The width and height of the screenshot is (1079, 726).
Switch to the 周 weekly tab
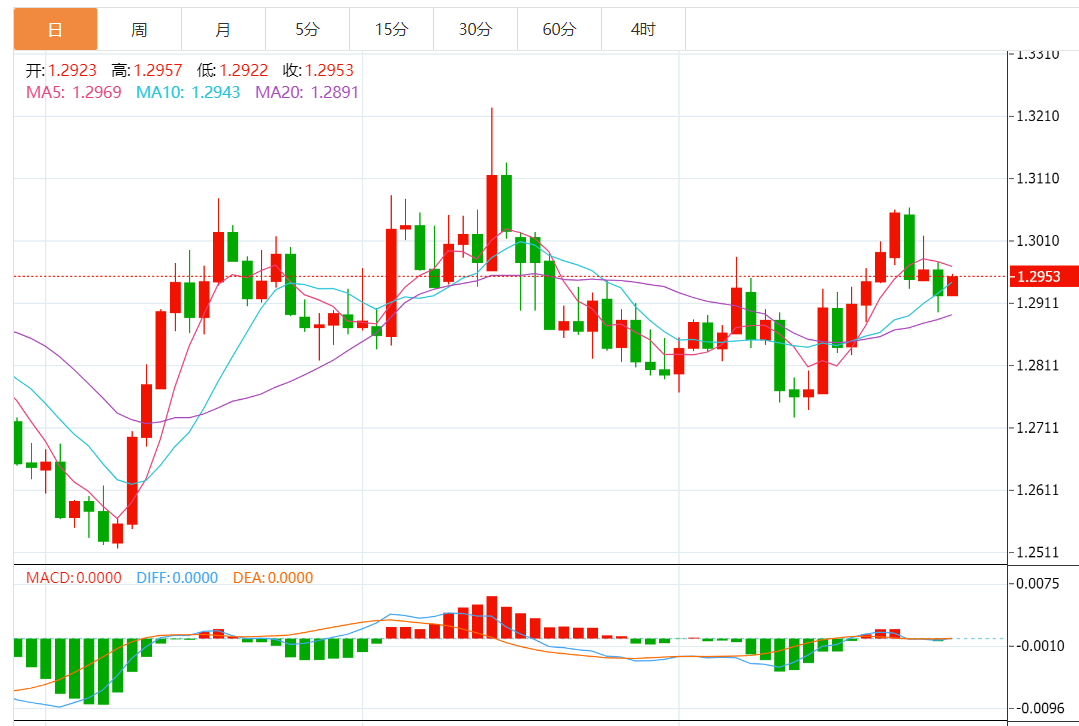coord(140,30)
